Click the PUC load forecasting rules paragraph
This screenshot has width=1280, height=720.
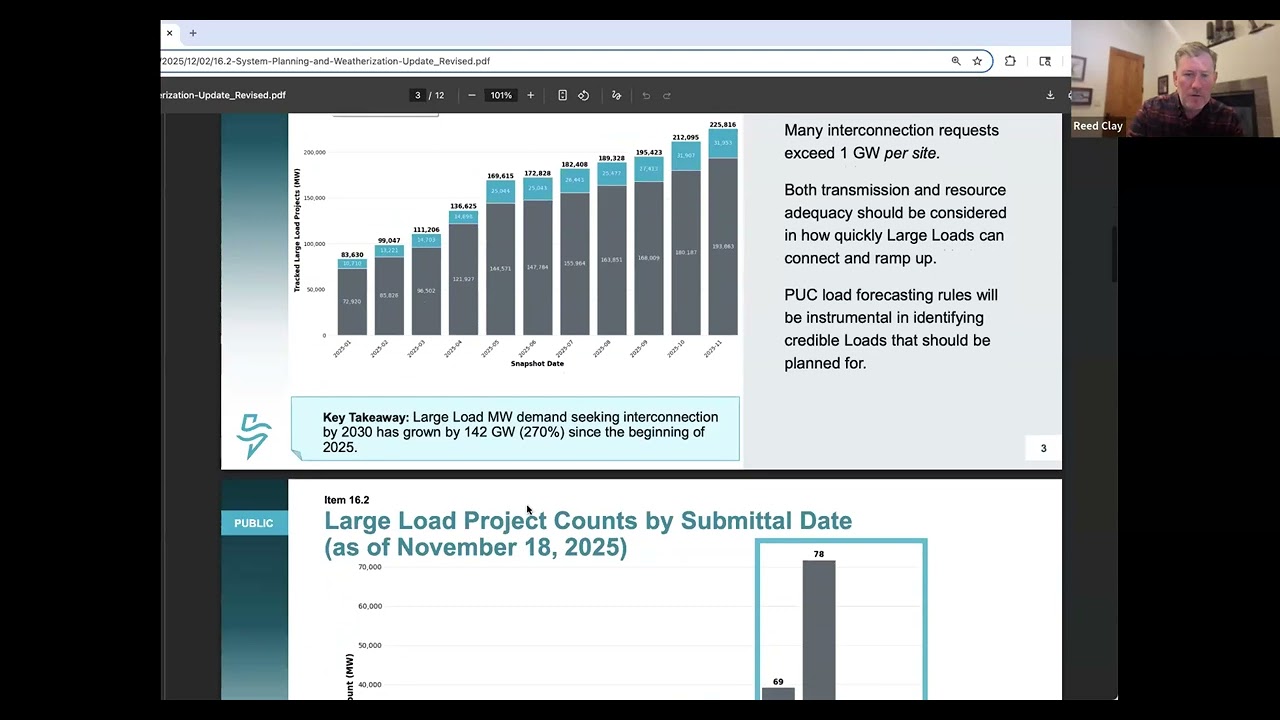pyautogui.click(x=891, y=329)
